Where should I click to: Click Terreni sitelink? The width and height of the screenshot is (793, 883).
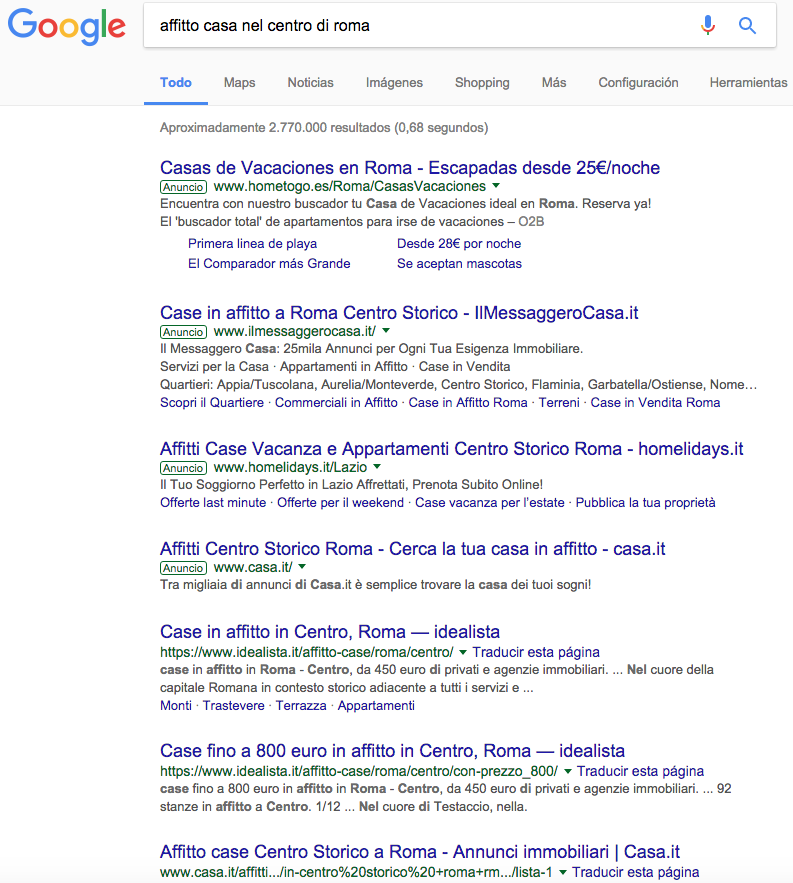559,403
